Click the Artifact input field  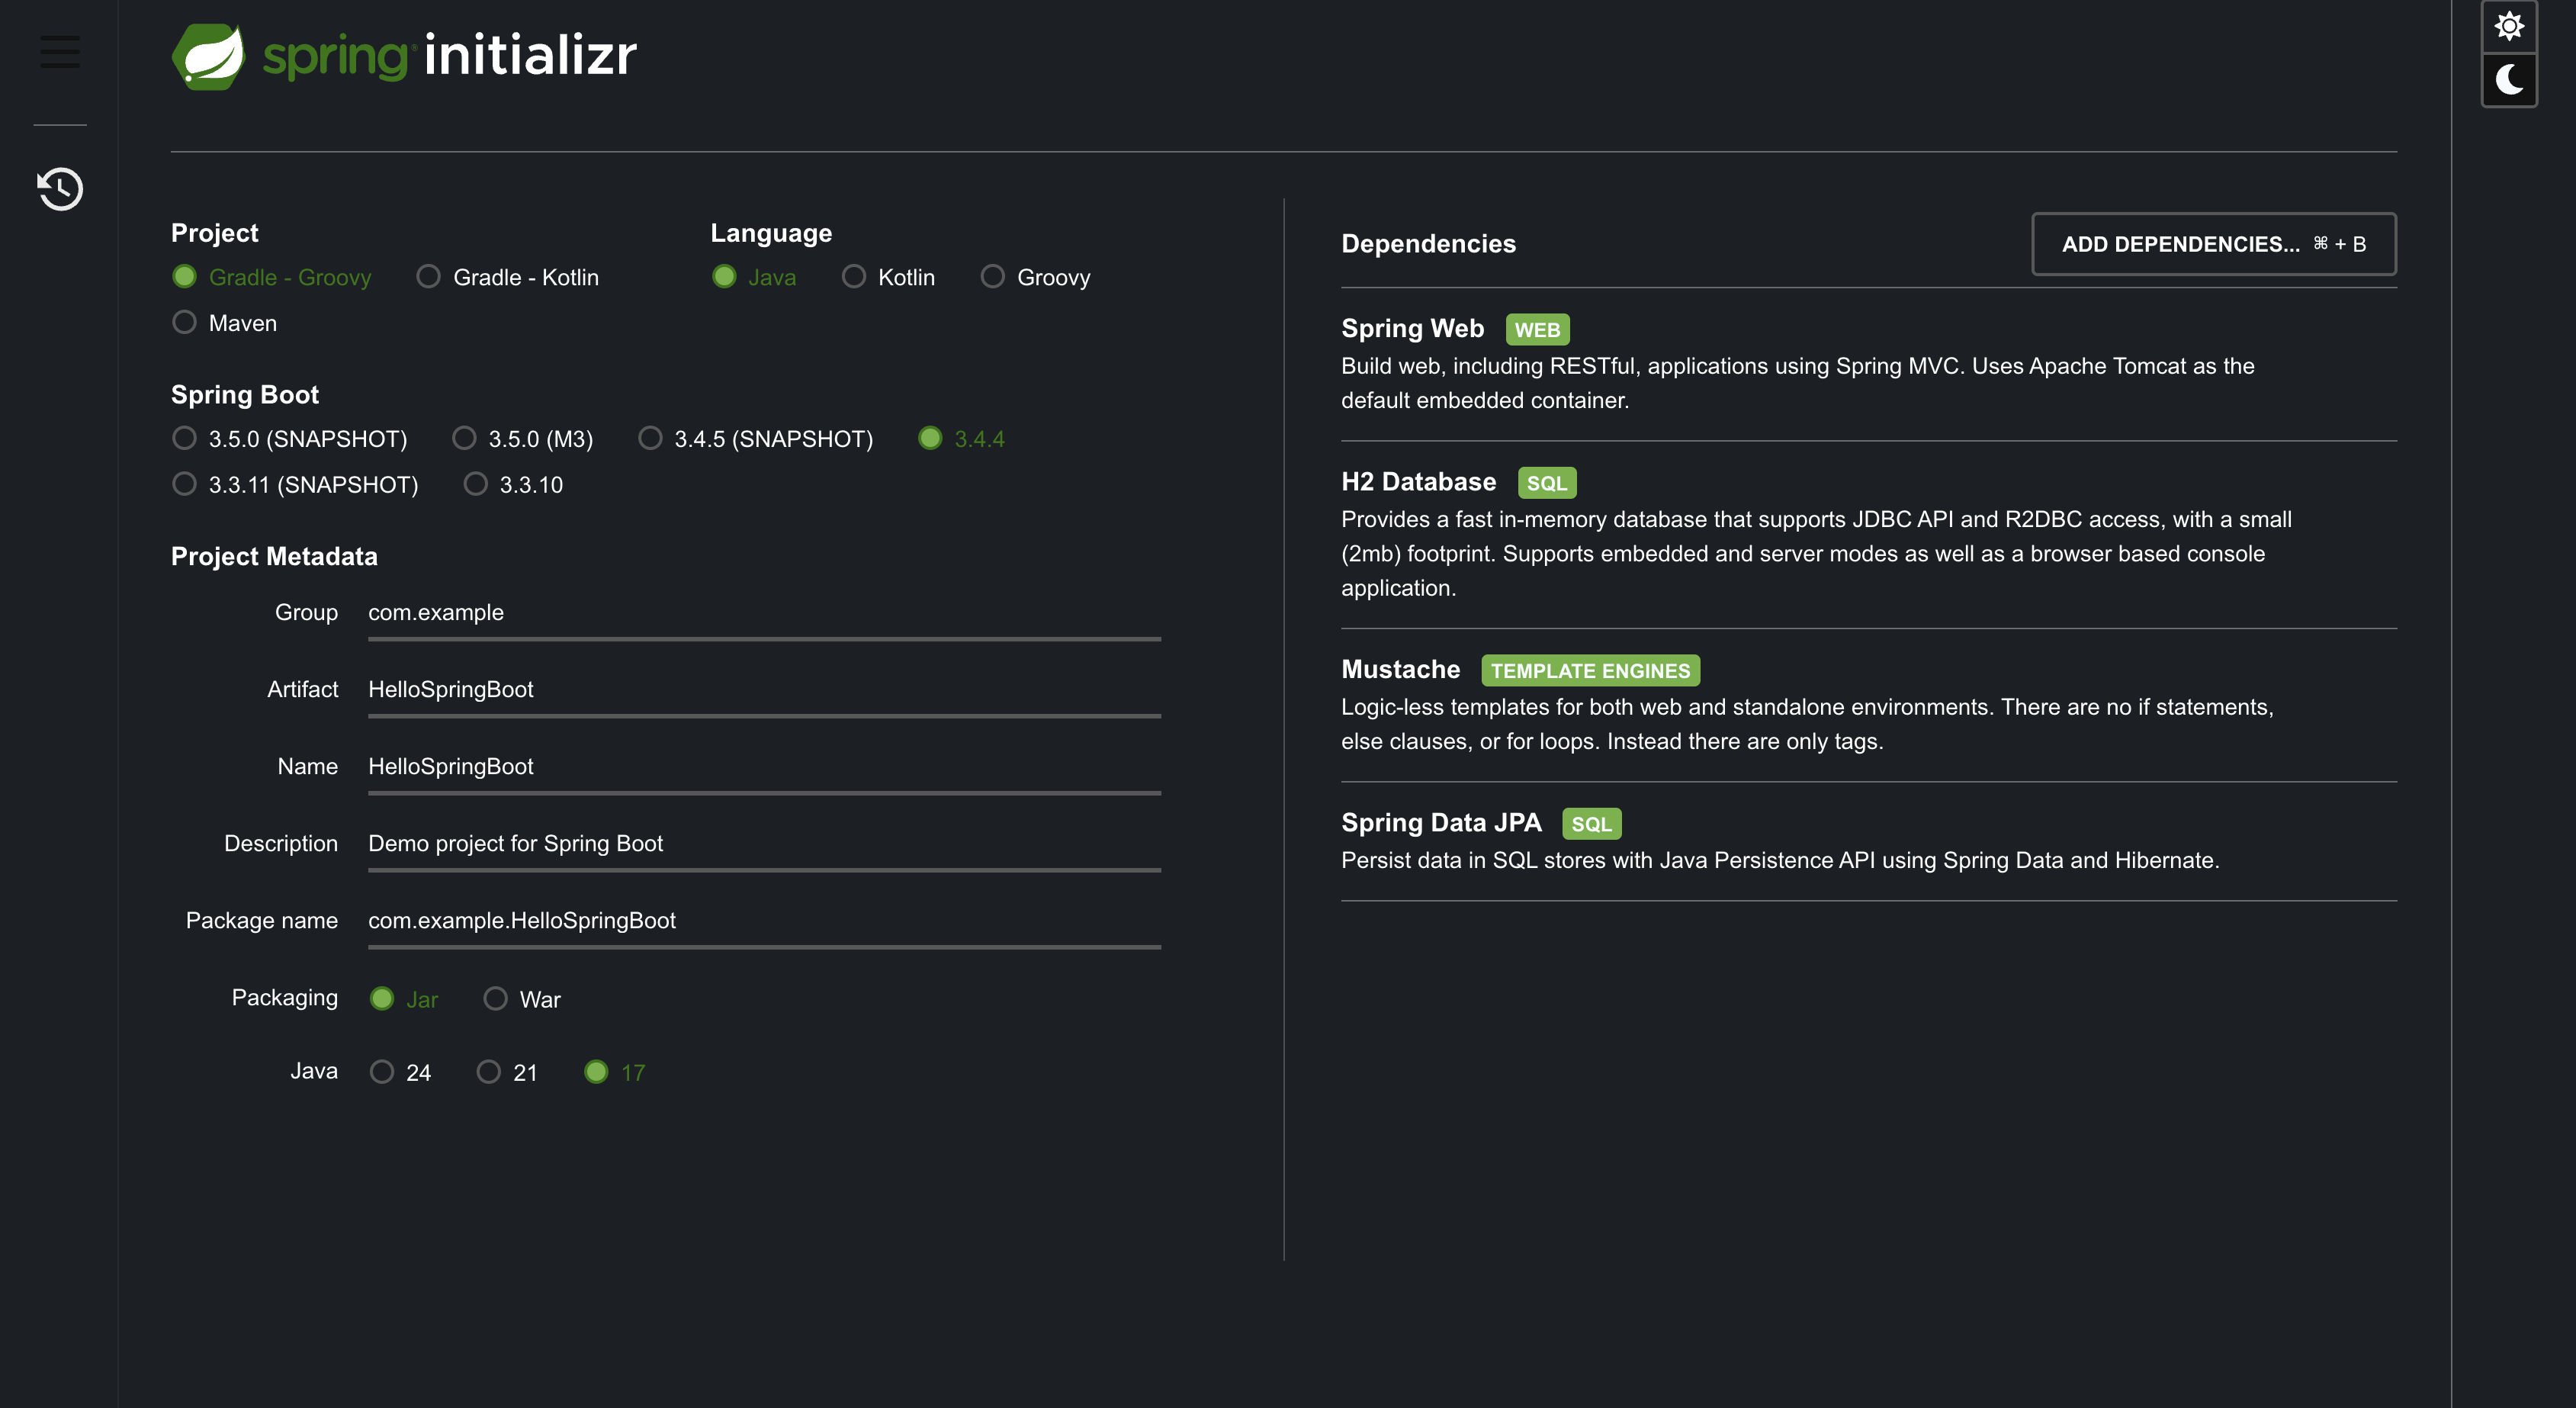pos(763,690)
